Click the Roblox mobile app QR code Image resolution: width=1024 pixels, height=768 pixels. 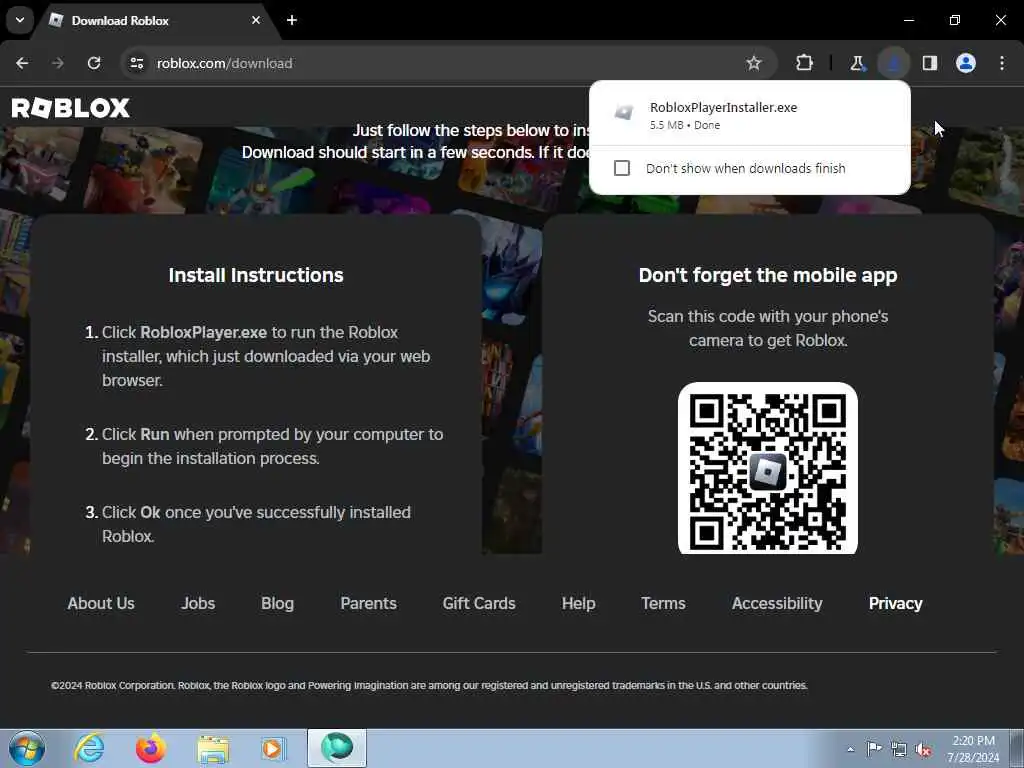[x=767, y=468]
